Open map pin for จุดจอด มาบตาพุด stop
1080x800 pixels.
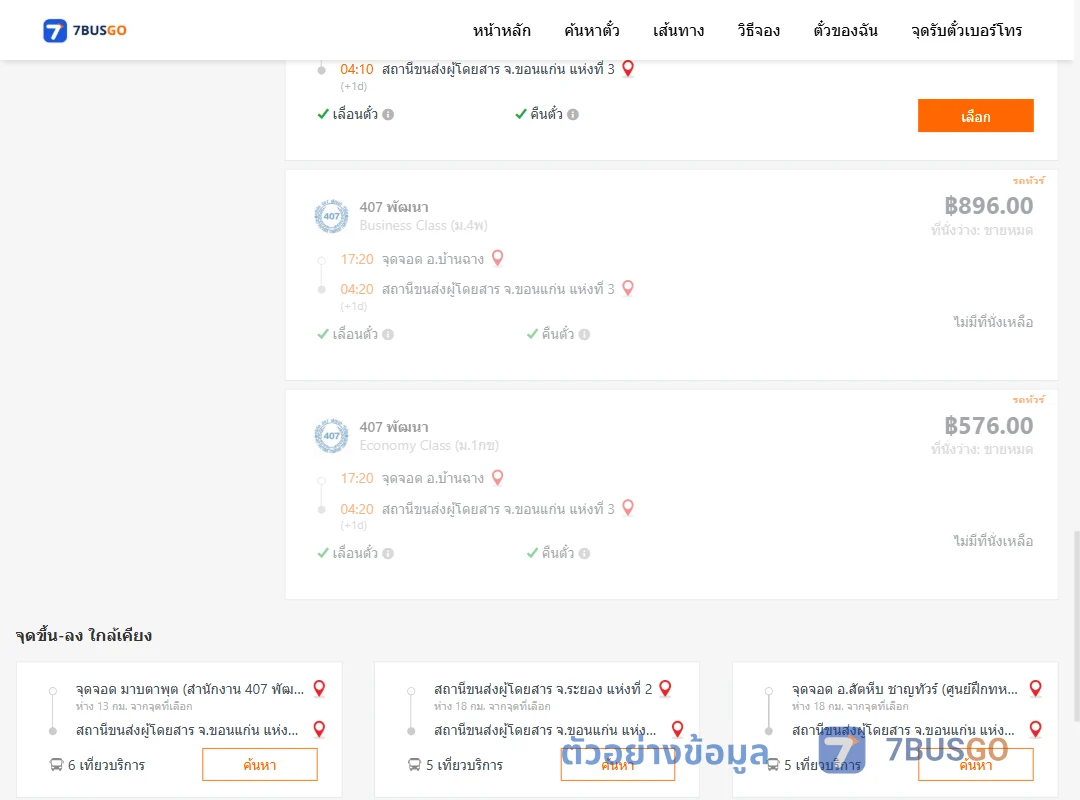pyautogui.click(x=320, y=688)
